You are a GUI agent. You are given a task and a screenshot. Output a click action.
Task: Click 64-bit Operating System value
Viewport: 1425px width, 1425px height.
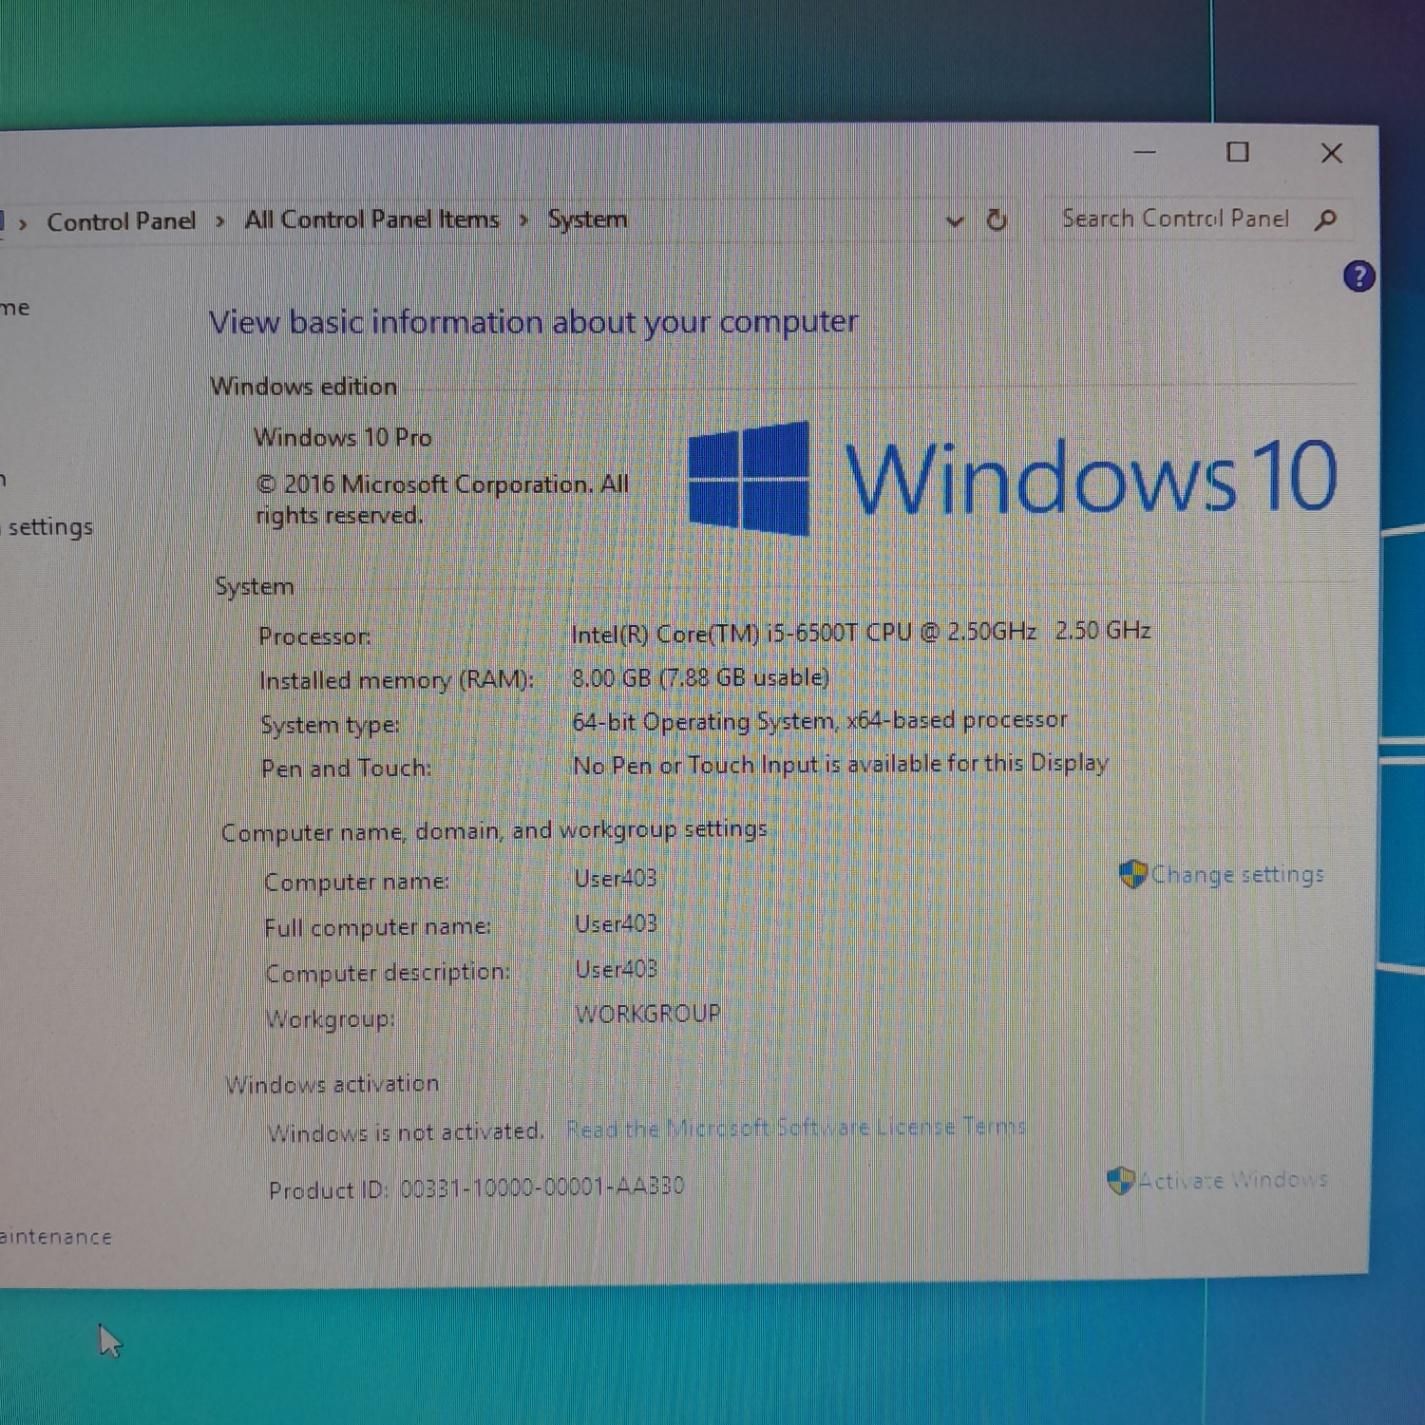click(x=820, y=721)
